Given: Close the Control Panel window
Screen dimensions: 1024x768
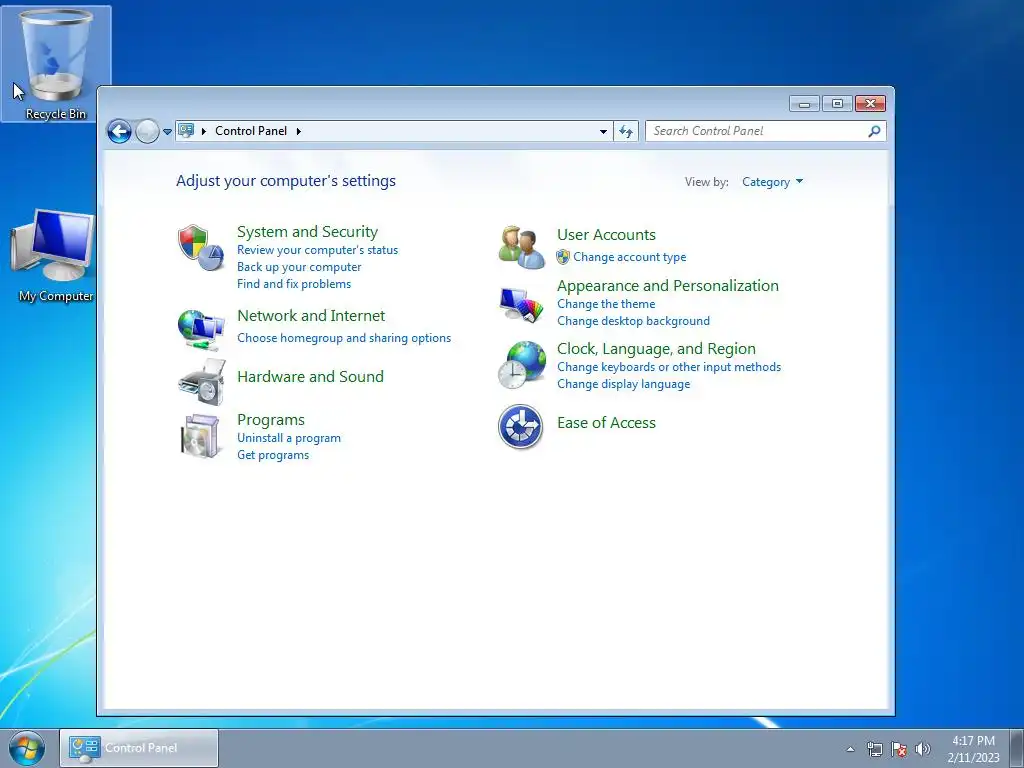Looking at the screenshot, I should 870,104.
